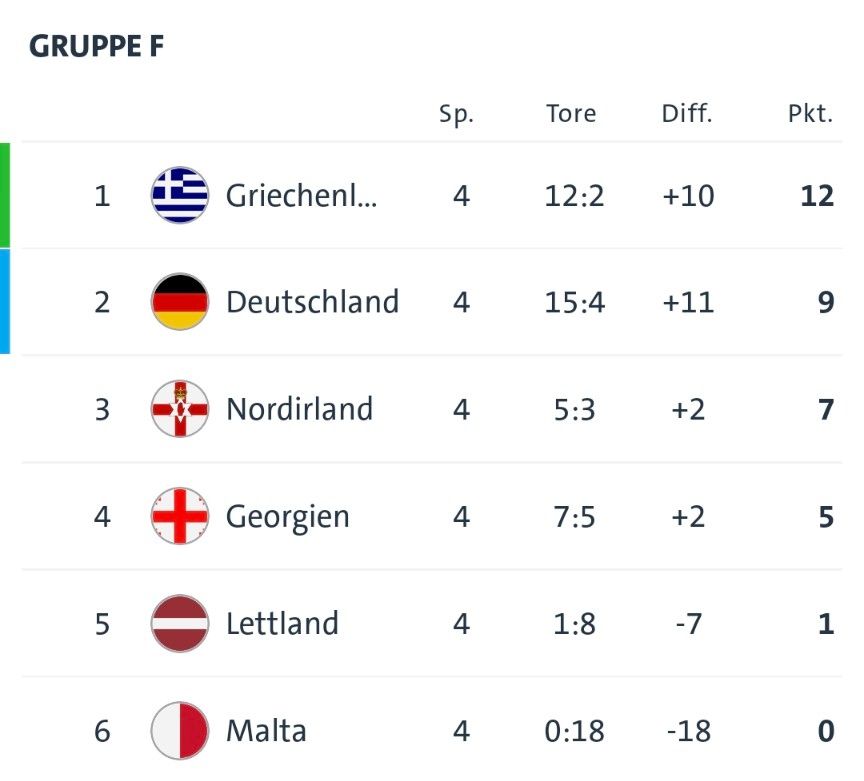
Task: Select the Georgien team name
Action: (288, 516)
